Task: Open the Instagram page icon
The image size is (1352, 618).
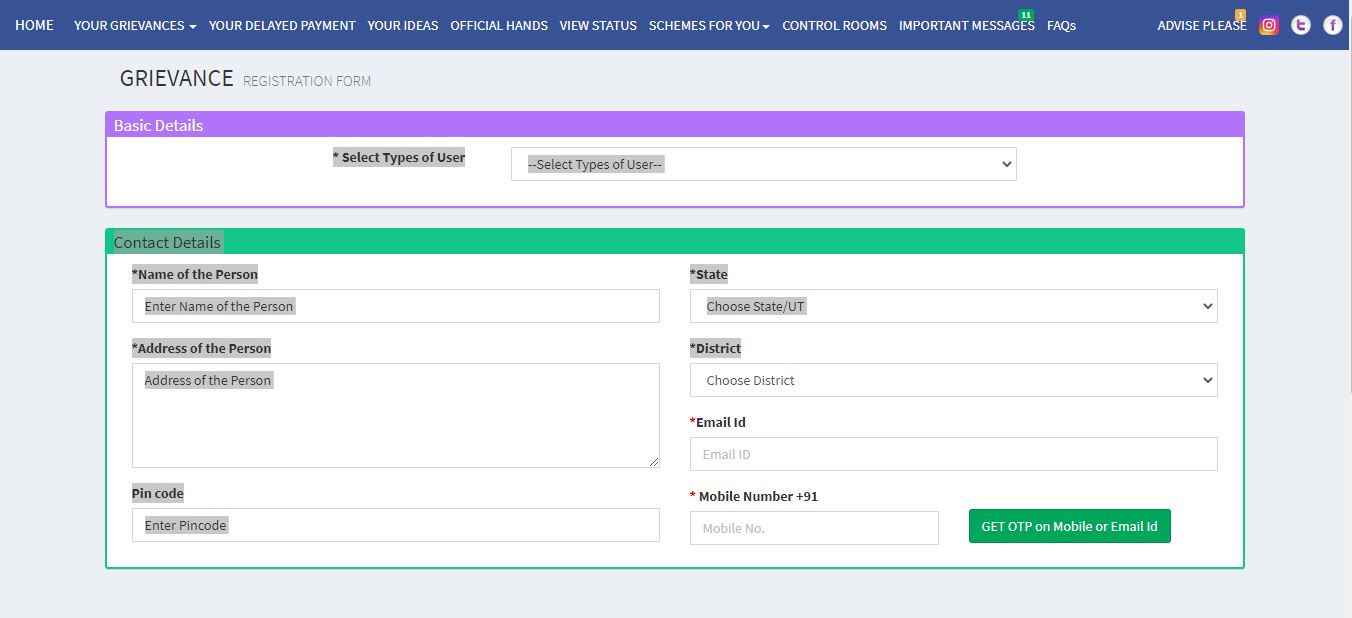Action: pyautogui.click(x=1268, y=25)
